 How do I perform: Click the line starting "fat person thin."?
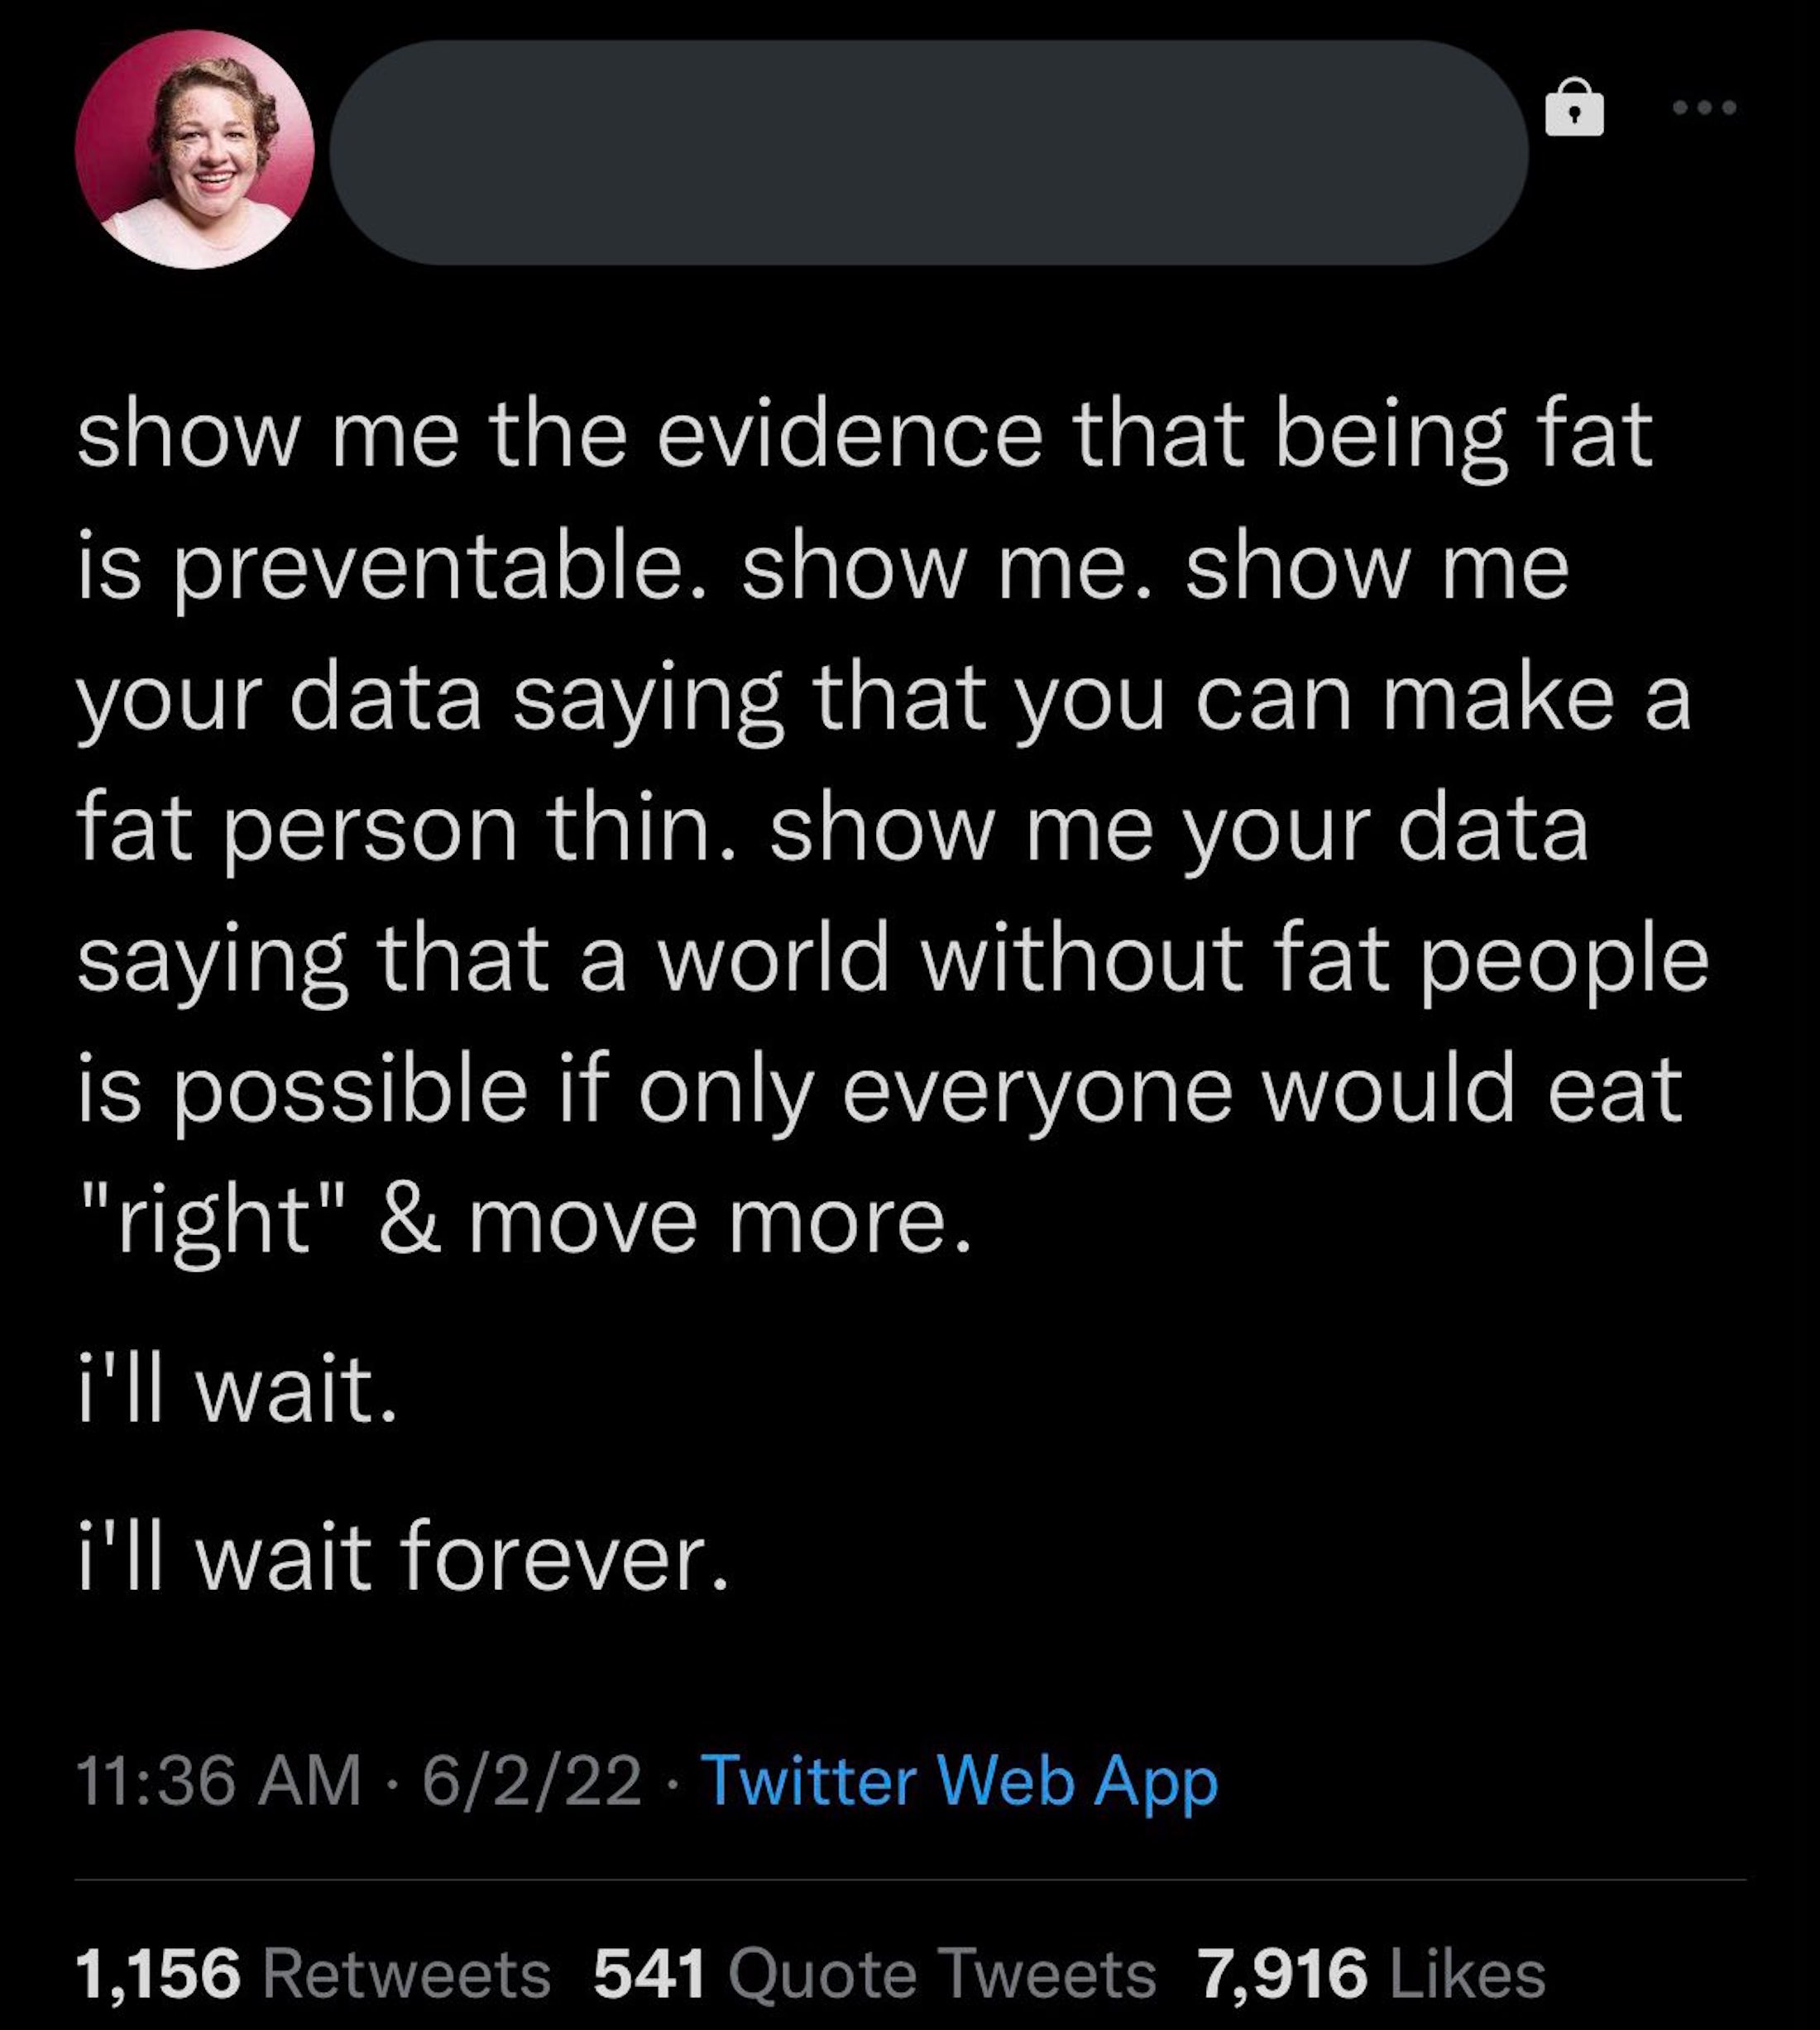click(x=832, y=828)
